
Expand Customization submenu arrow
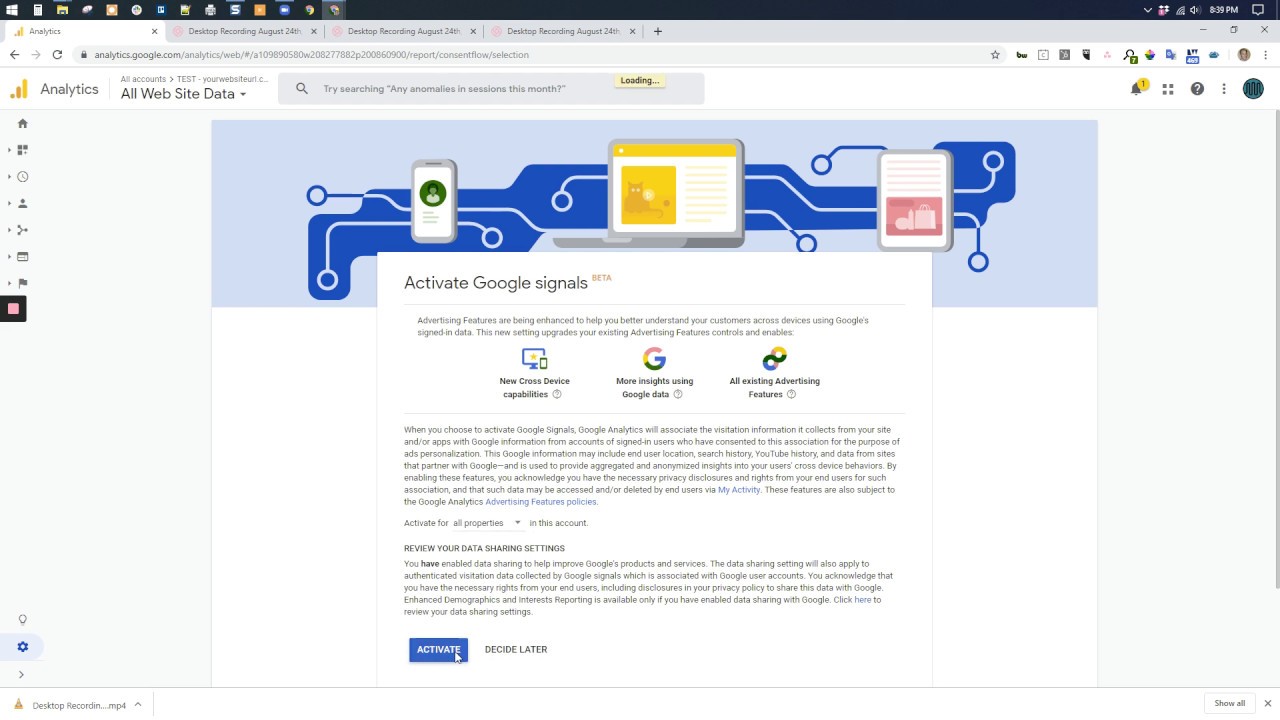click(9, 150)
